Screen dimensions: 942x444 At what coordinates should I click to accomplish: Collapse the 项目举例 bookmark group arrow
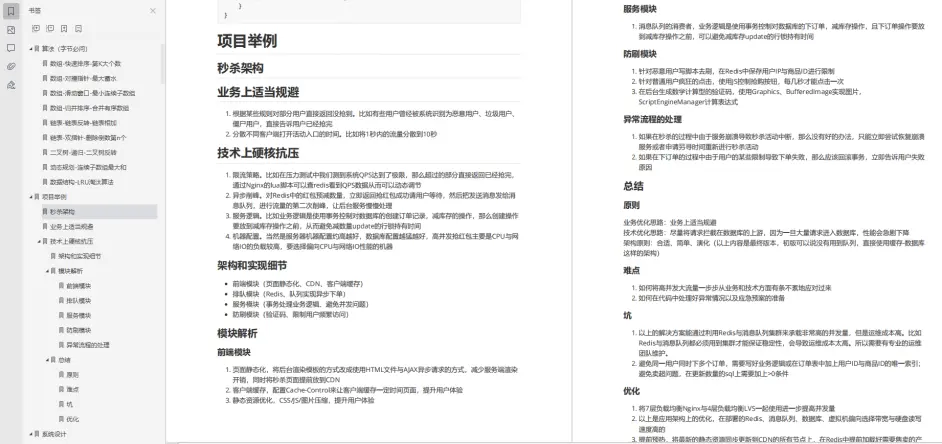[30, 197]
